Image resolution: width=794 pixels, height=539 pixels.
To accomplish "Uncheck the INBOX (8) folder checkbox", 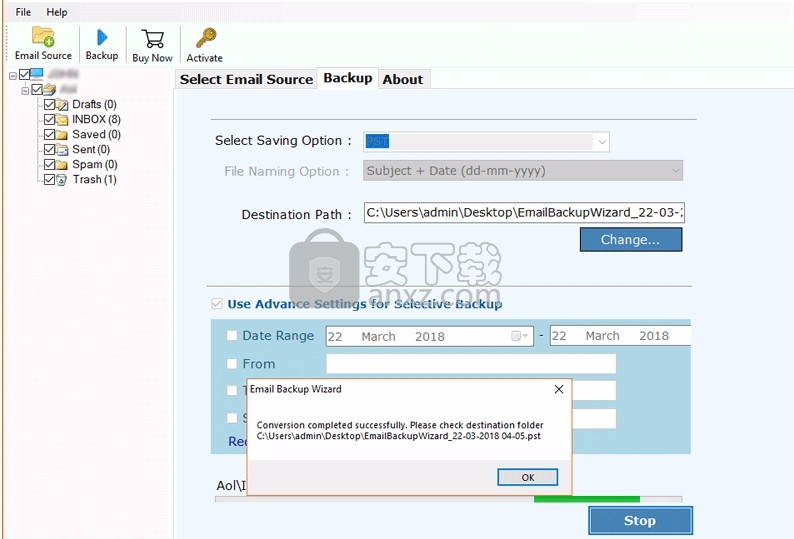I will [x=49, y=120].
